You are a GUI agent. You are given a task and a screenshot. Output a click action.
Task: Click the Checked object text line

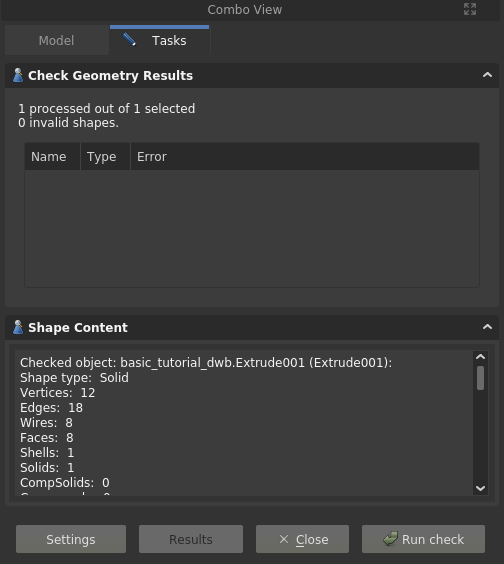coord(206,363)
